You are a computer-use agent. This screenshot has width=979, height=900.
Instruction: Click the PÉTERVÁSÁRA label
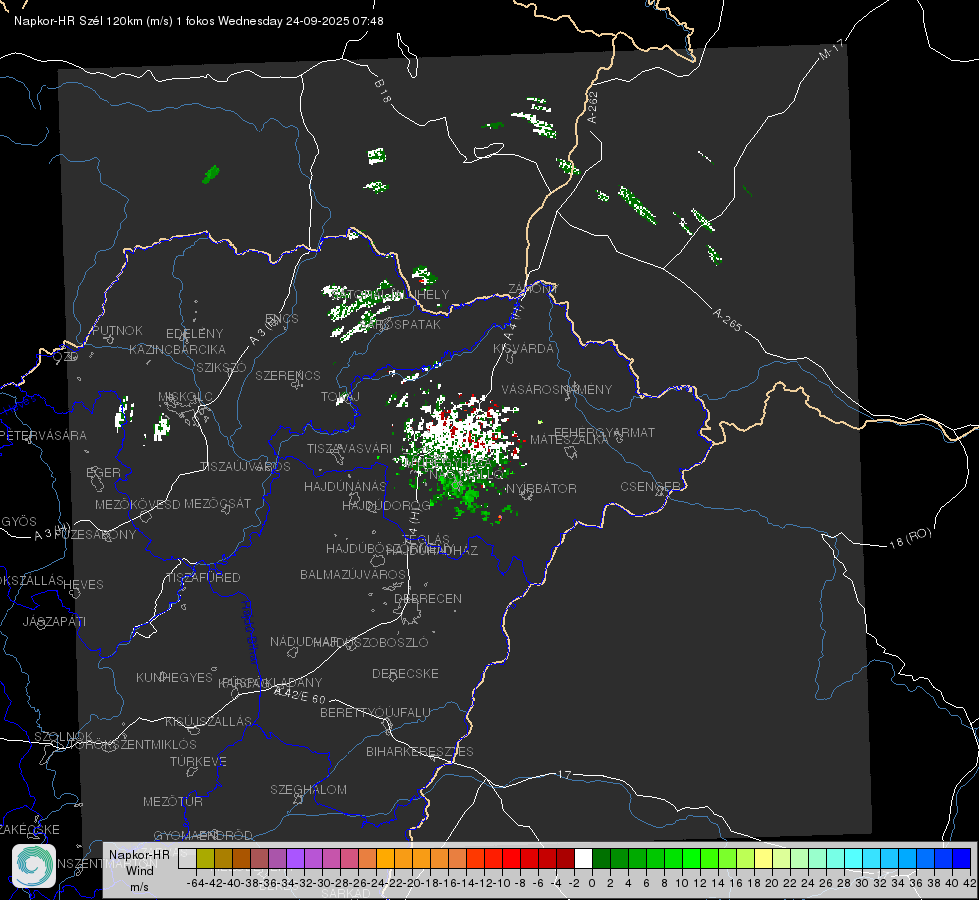point(44,435)
